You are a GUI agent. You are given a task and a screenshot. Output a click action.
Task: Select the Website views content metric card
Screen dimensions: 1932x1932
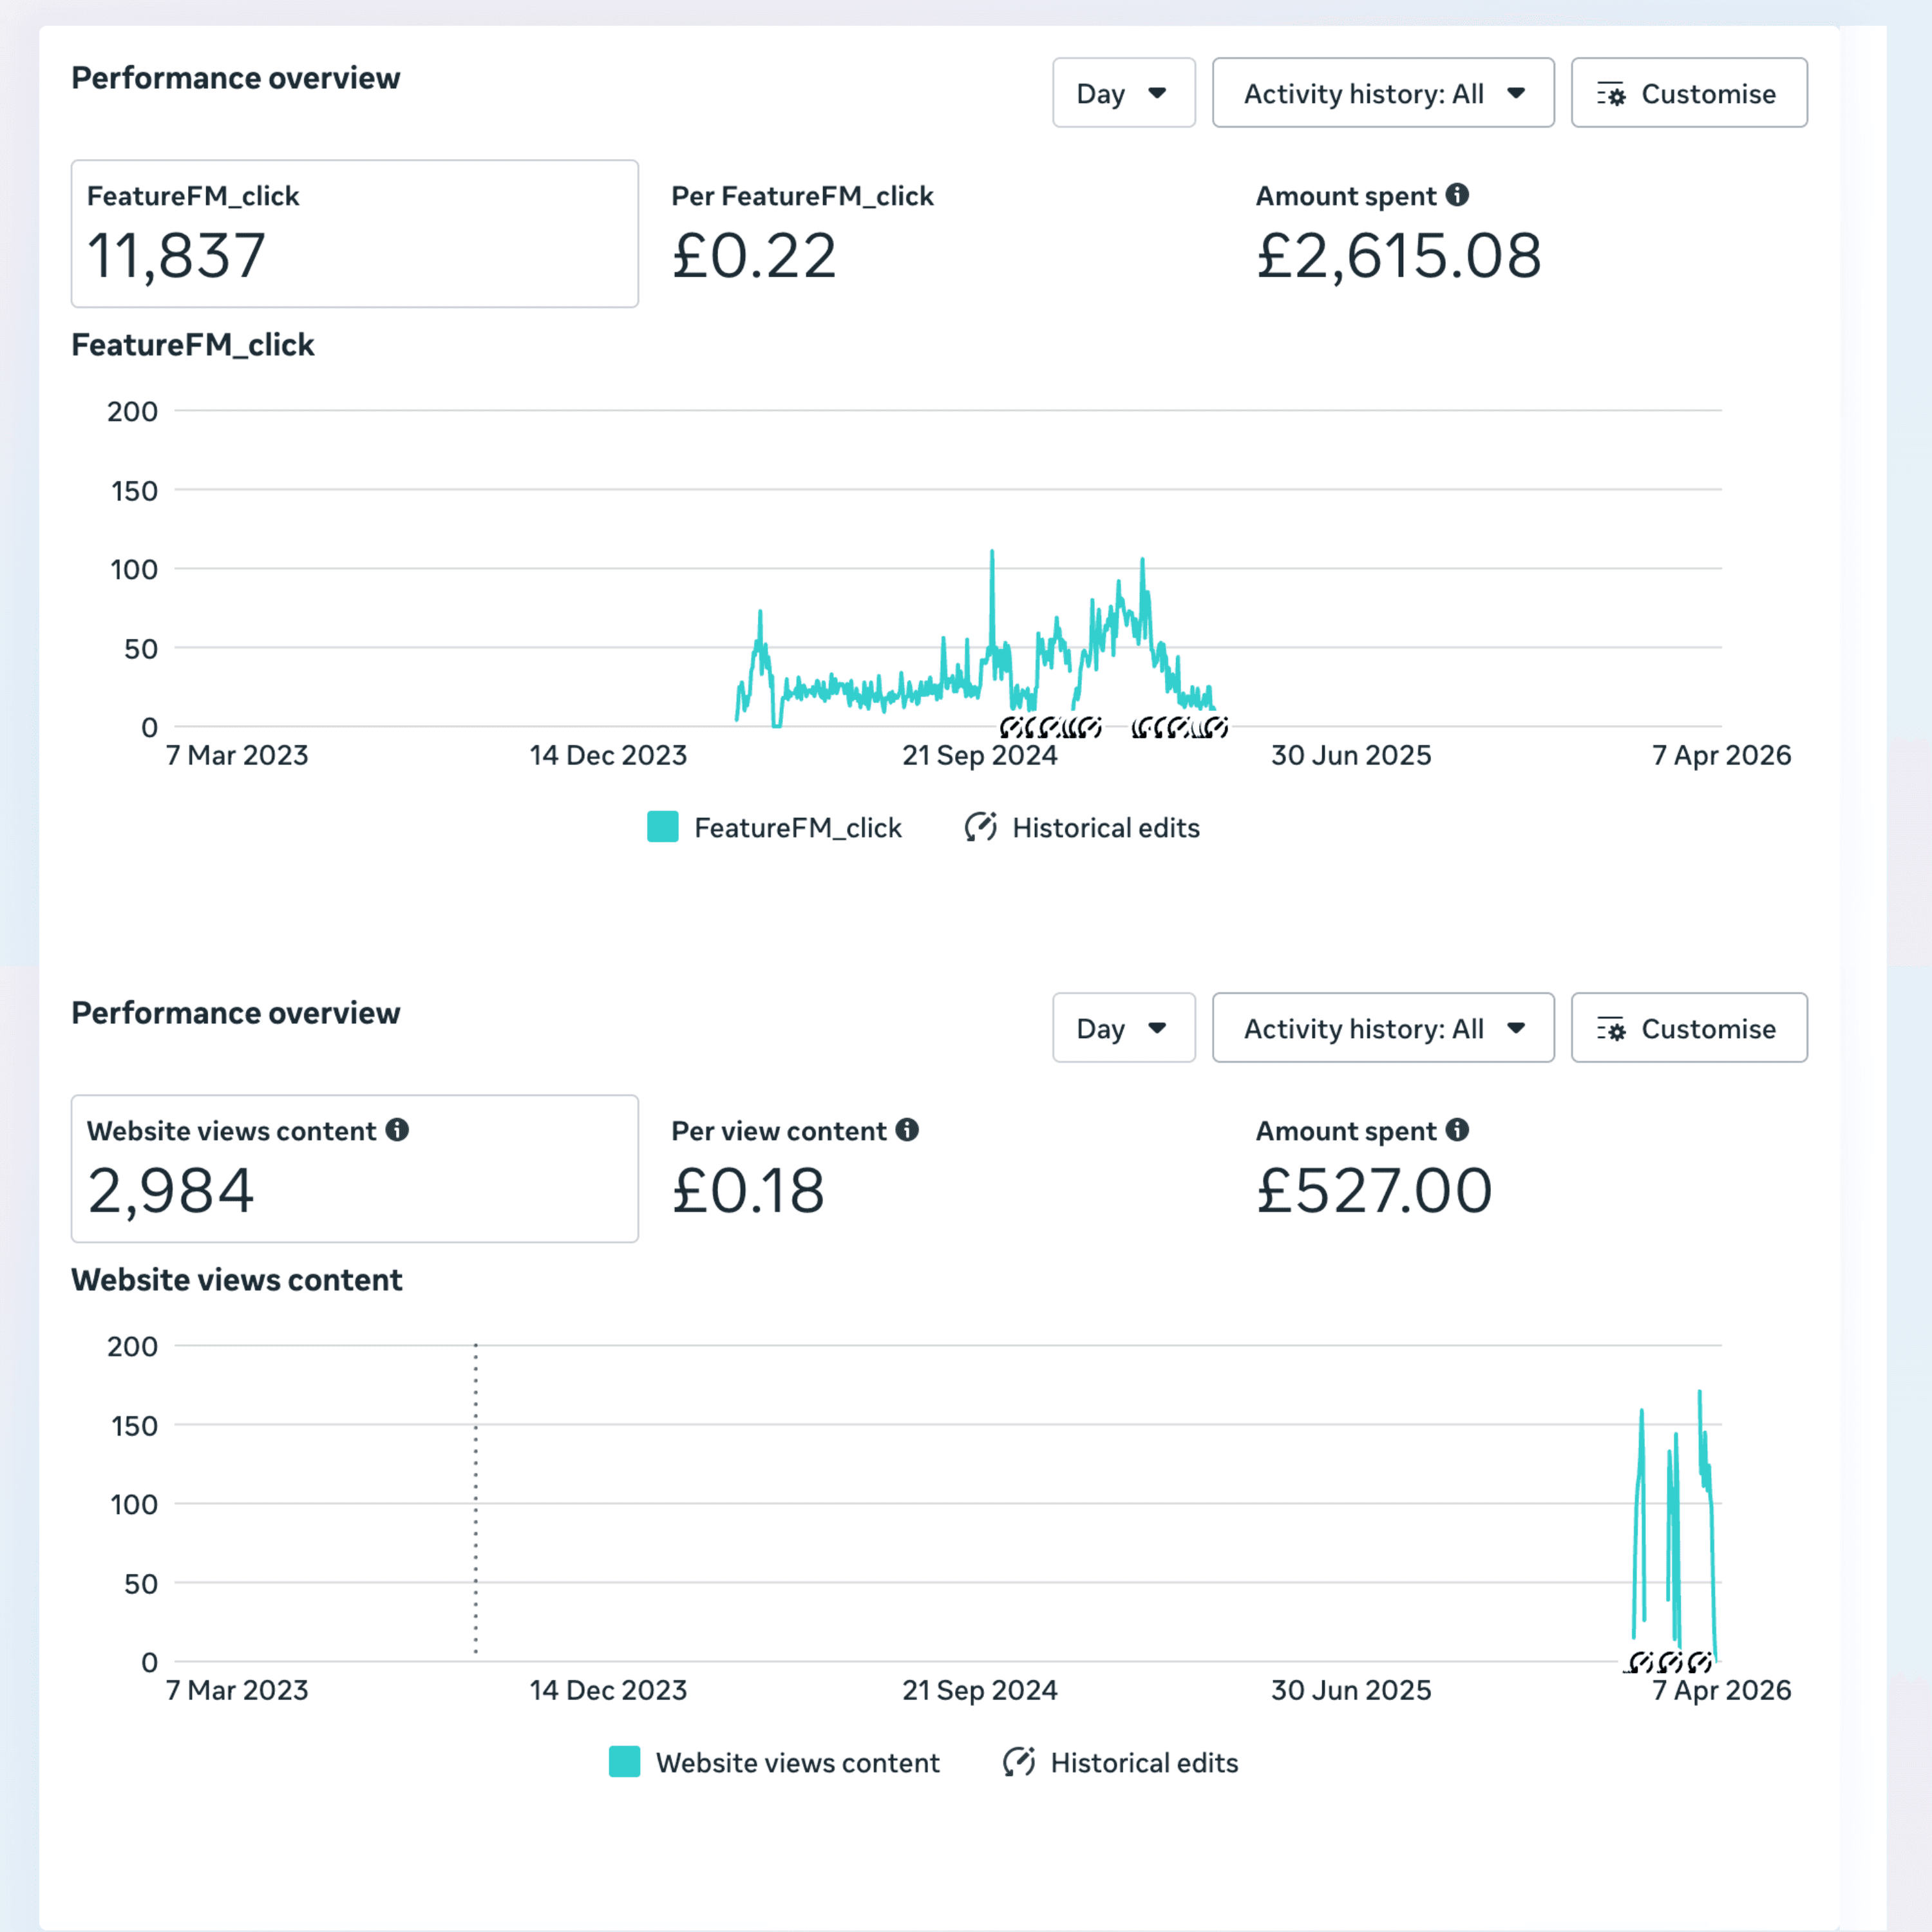[354, 1169]
